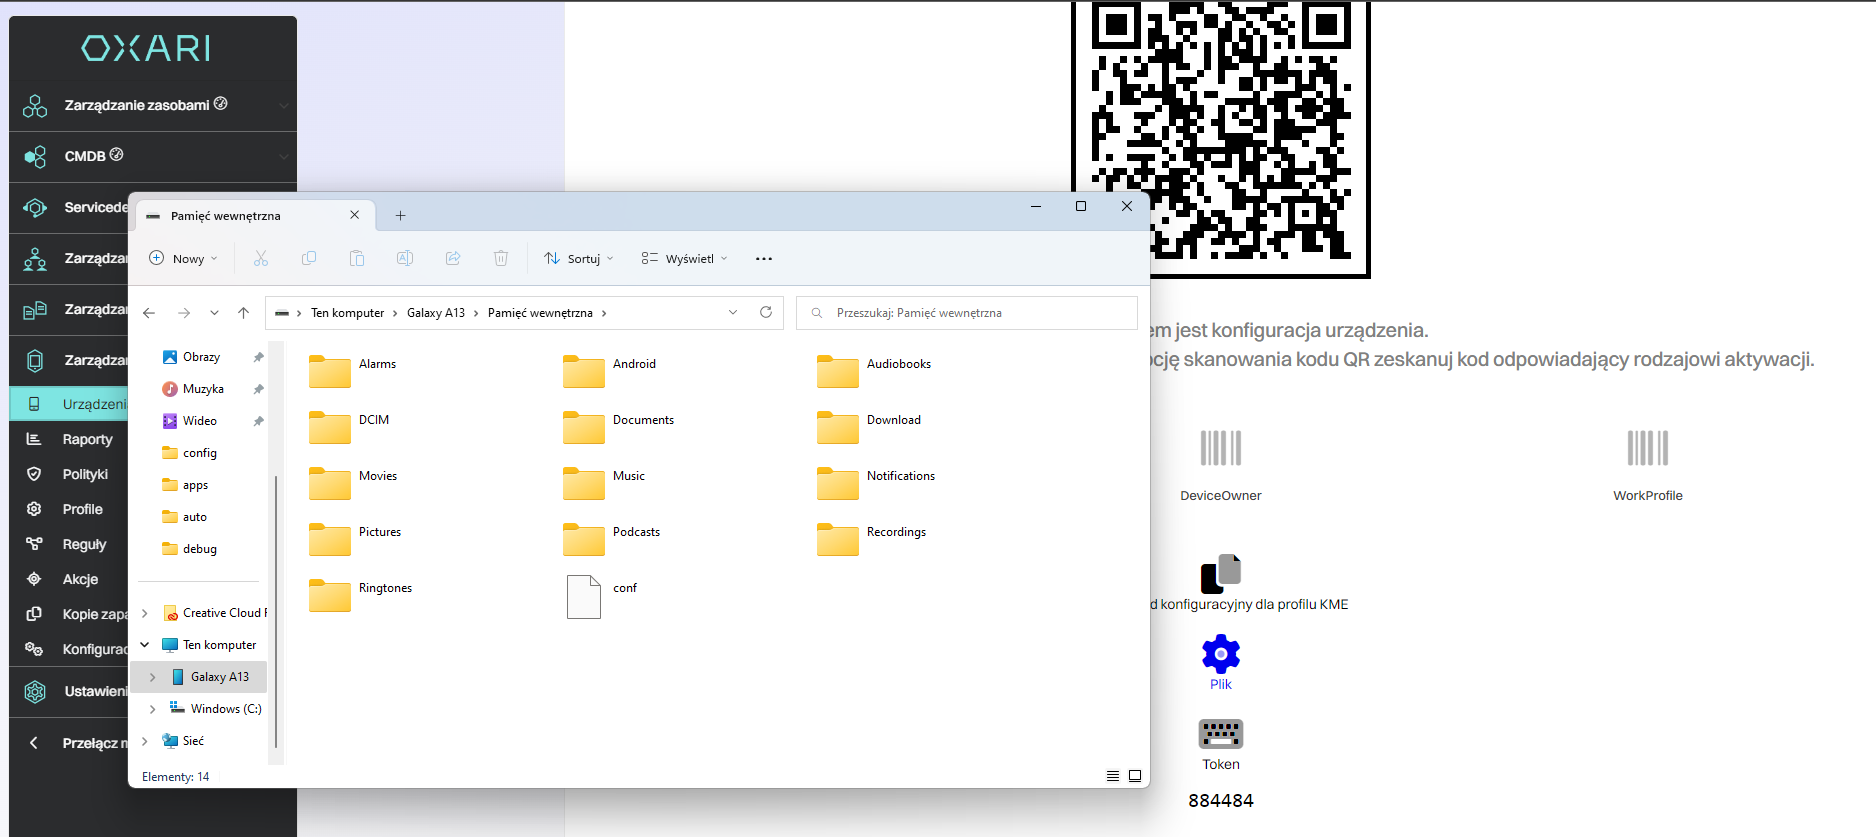The width and height of the screenshot is (1876, 837).
Task: Open the Sortuj dropdown menu
Action: point(579,259)
